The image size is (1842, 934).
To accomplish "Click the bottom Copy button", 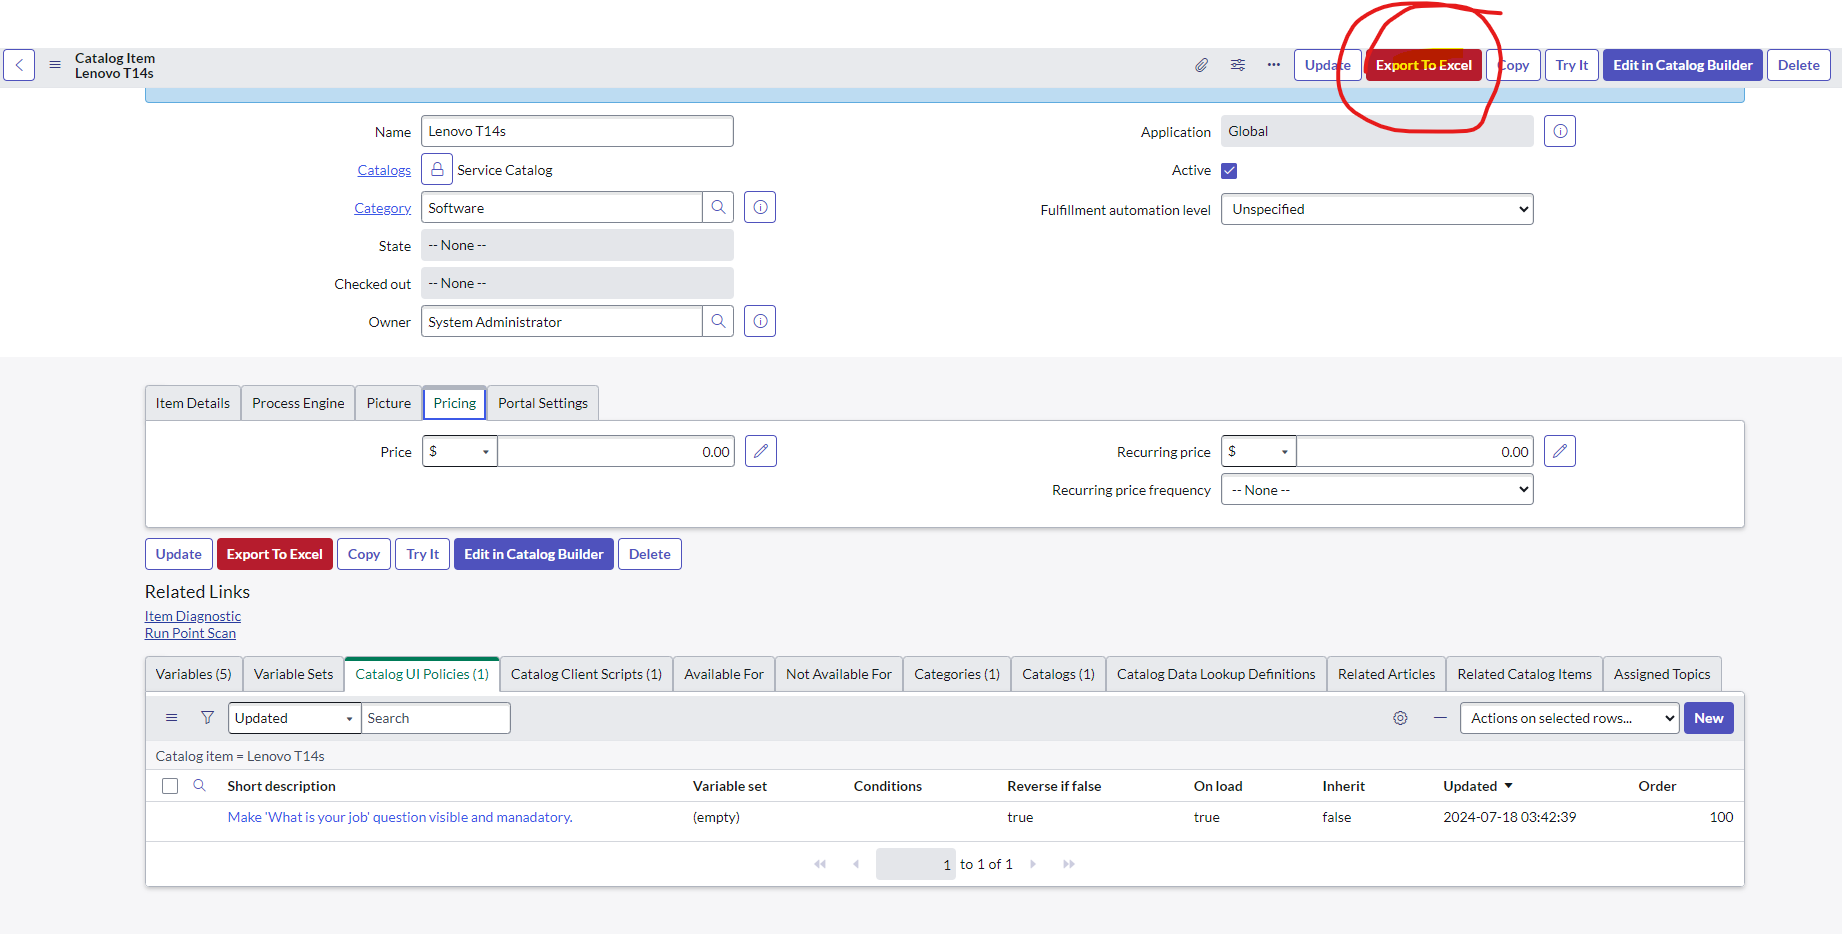I will pyautogui.click(x=364, y=554).
